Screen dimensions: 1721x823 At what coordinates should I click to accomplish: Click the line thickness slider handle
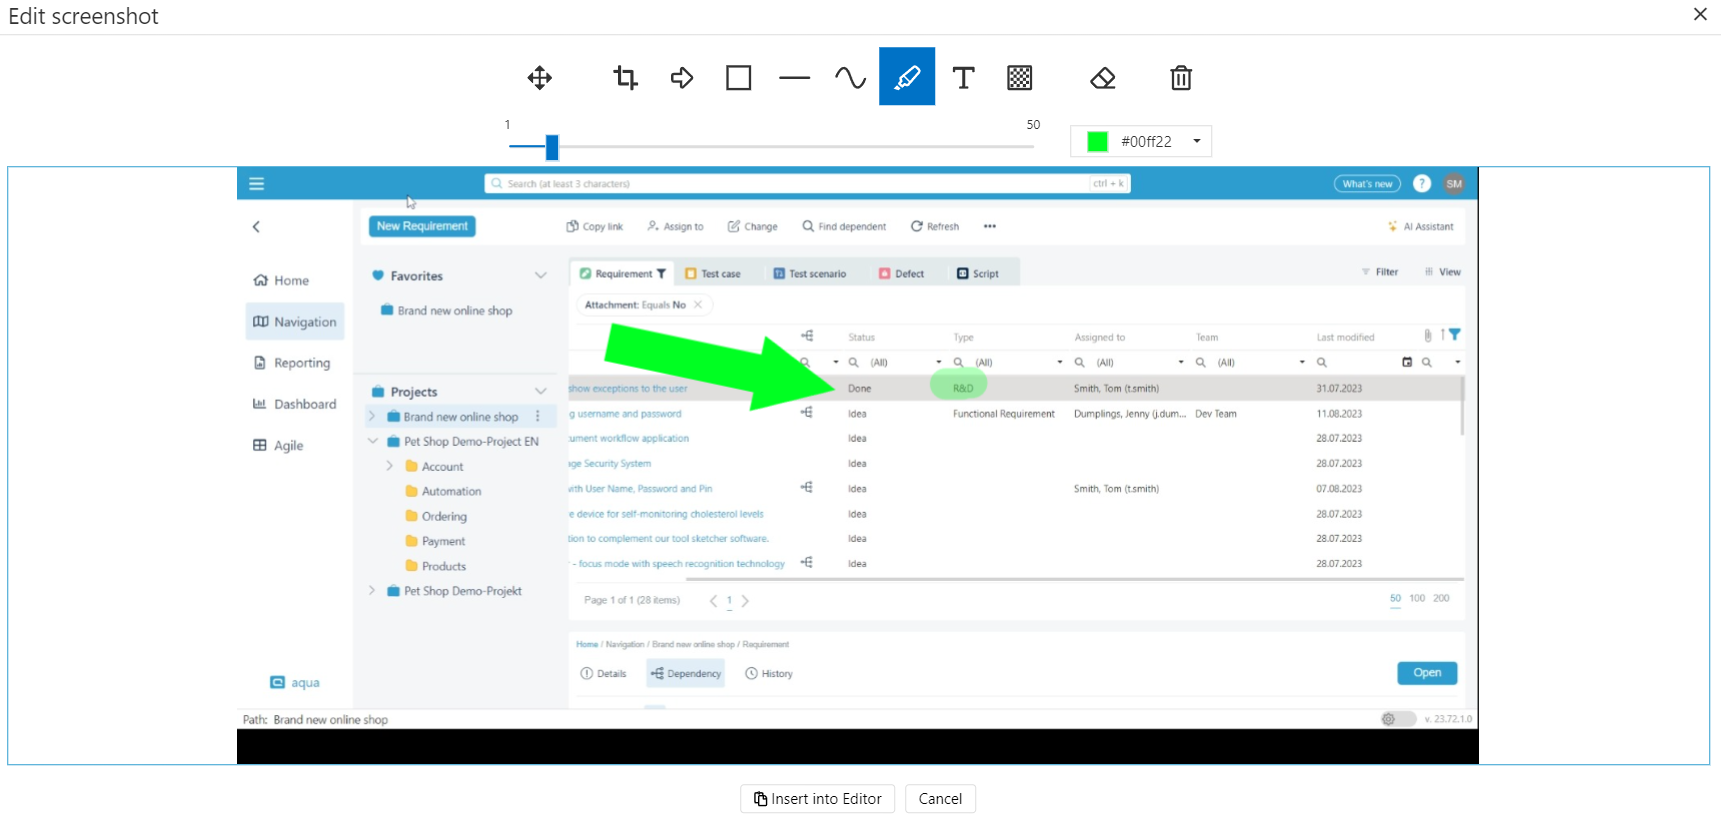pos(552,147)
